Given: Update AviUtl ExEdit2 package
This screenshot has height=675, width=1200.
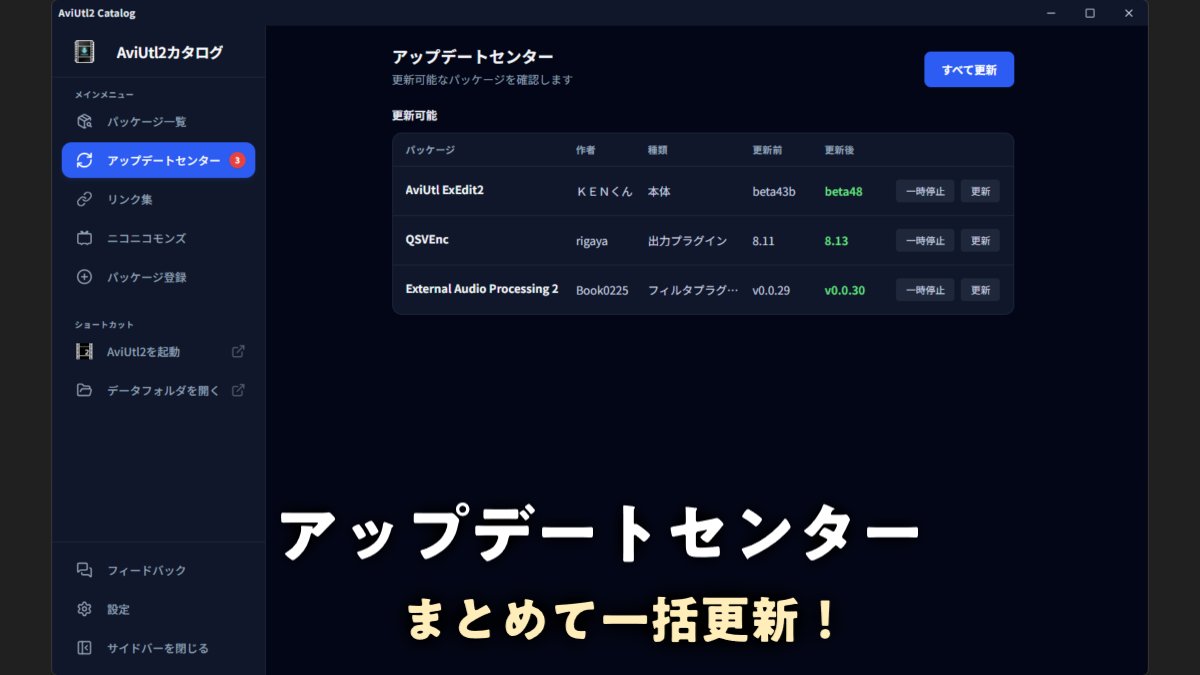Looking at the screenshot, I should (980, 191).
